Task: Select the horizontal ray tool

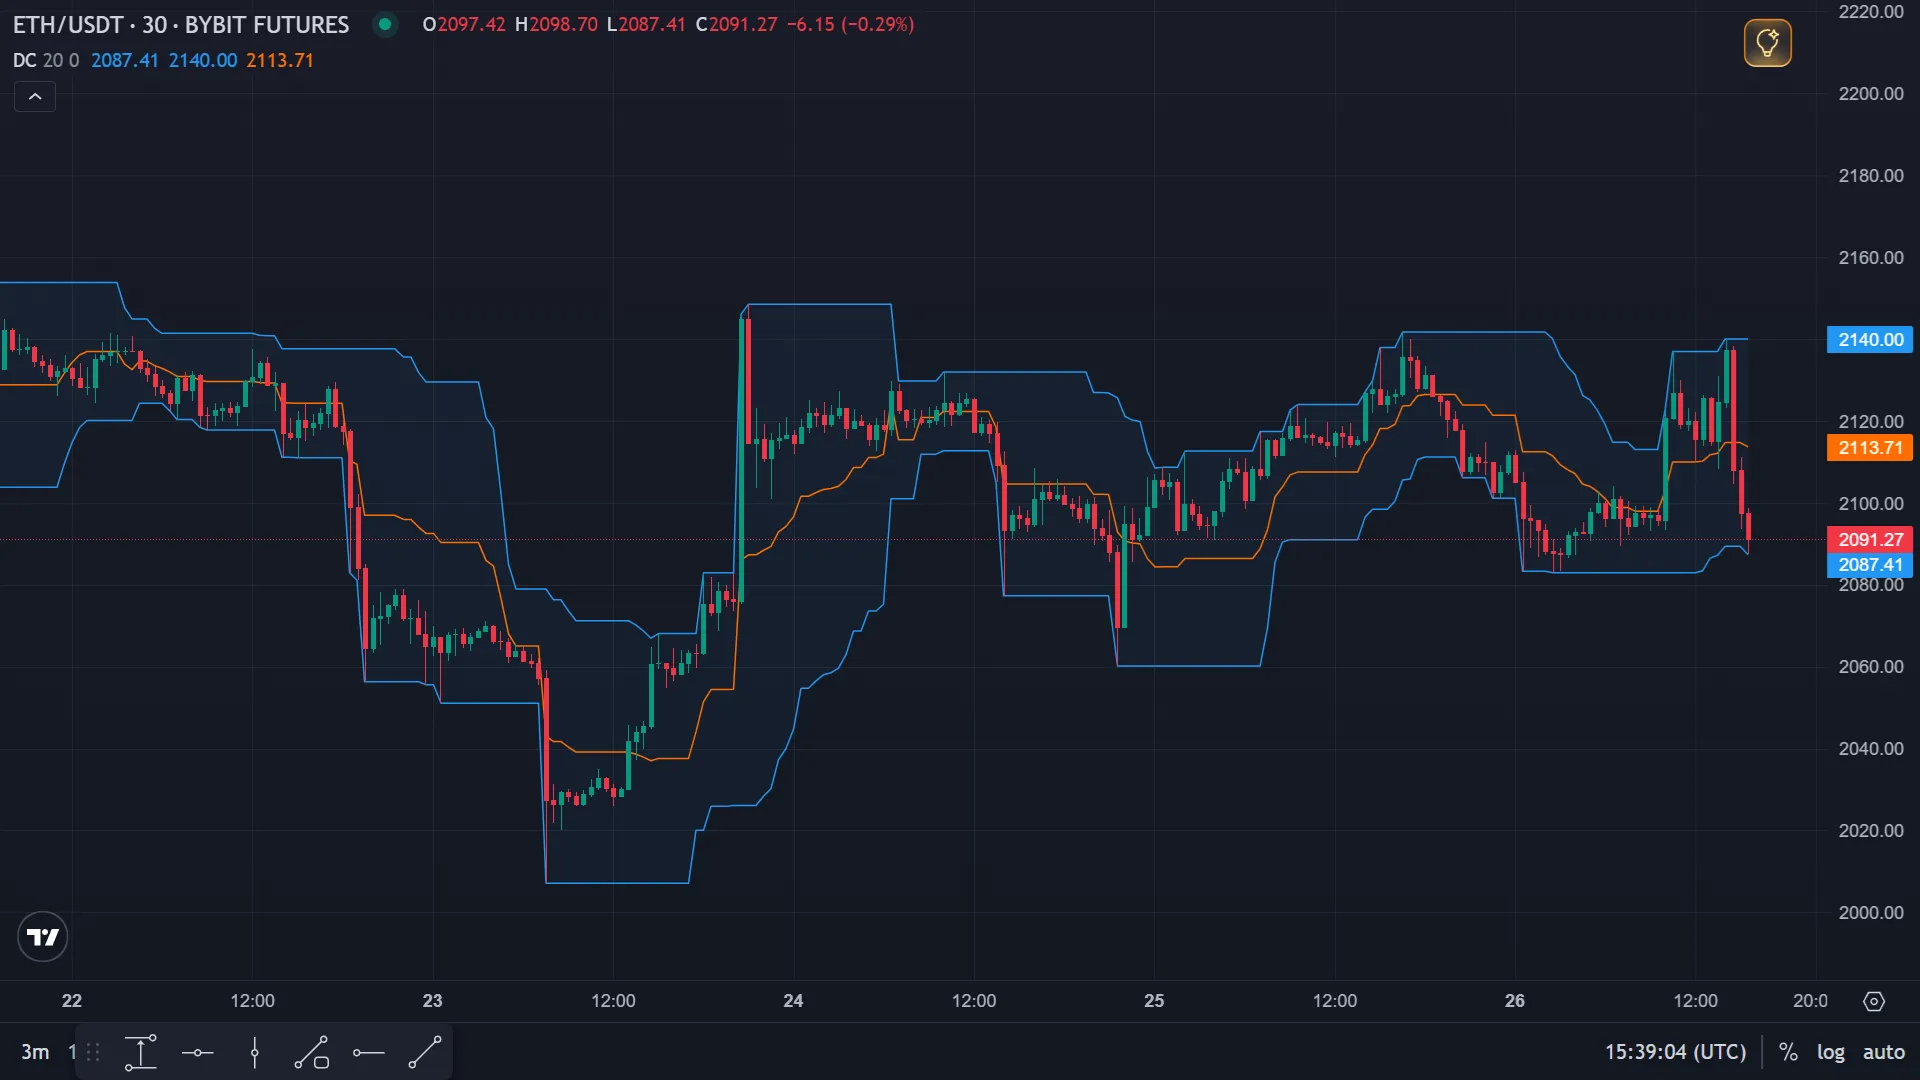Action: 369,1052
